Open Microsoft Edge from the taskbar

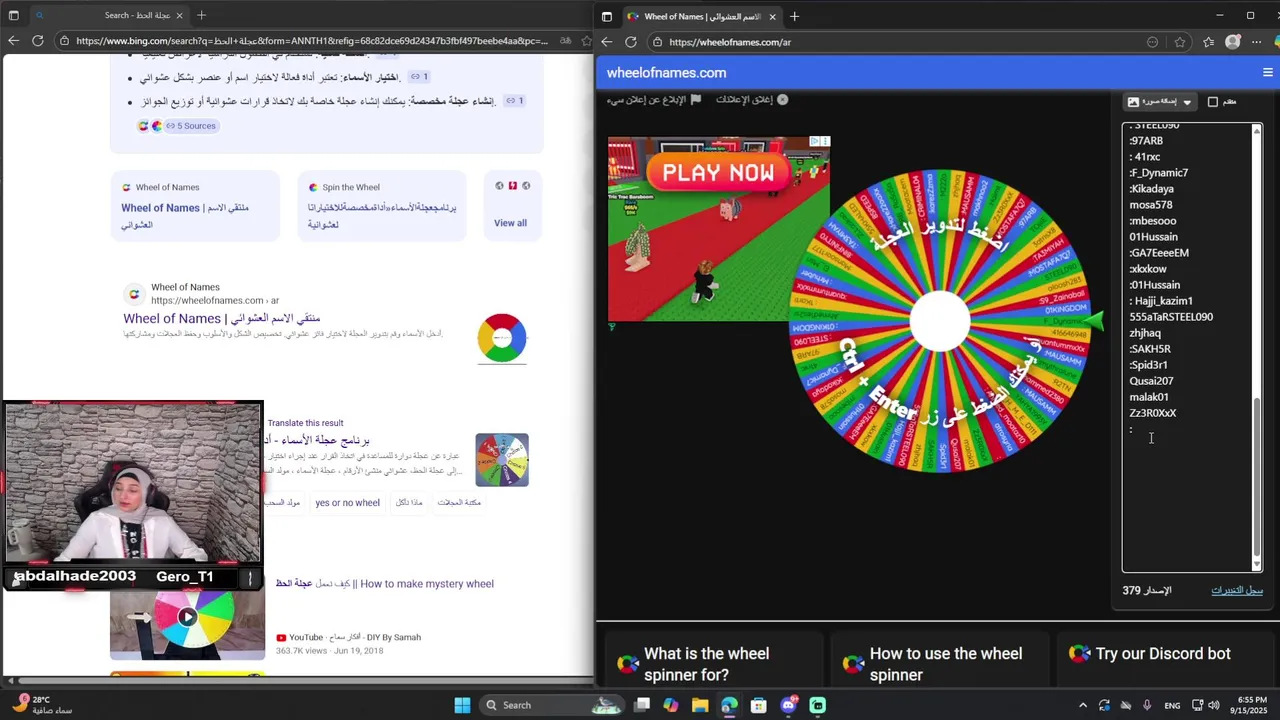(729, 705)
